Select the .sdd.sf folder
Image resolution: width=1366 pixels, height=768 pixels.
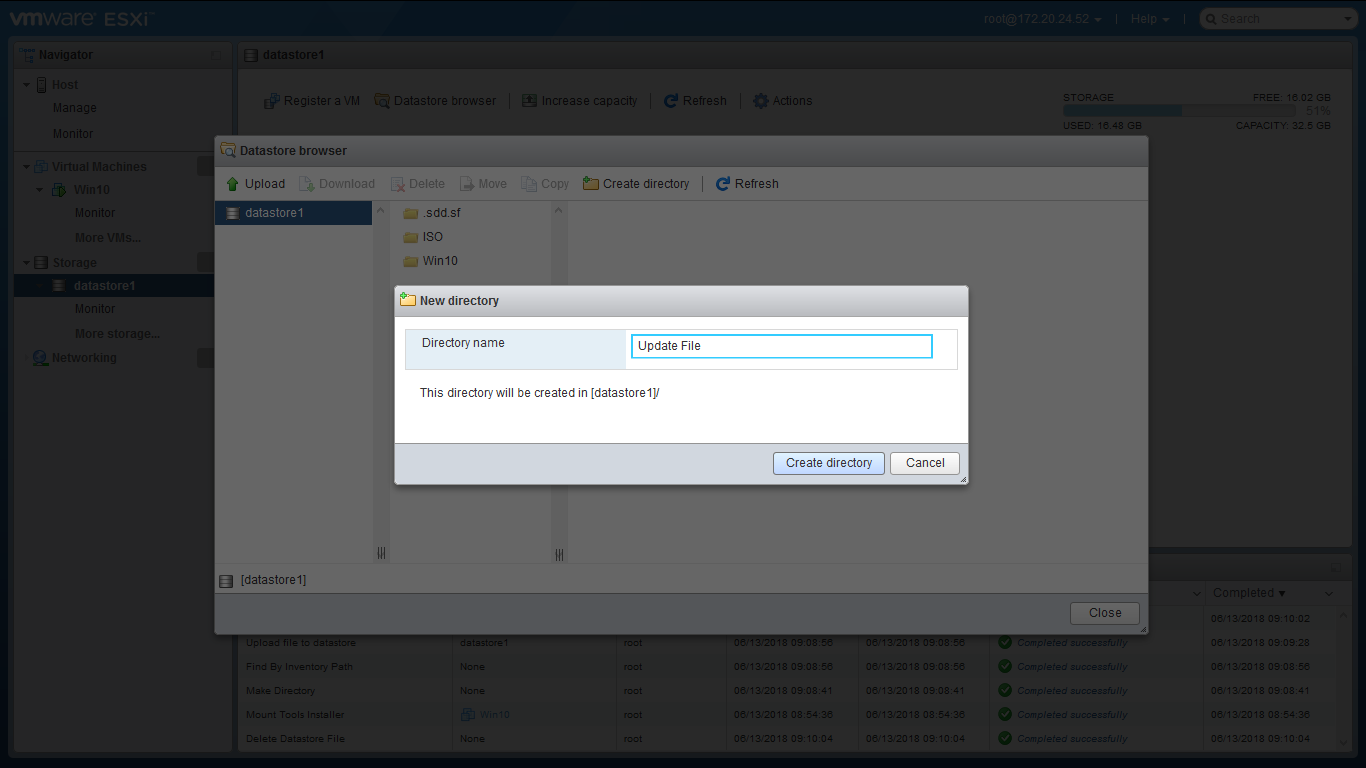440,213
